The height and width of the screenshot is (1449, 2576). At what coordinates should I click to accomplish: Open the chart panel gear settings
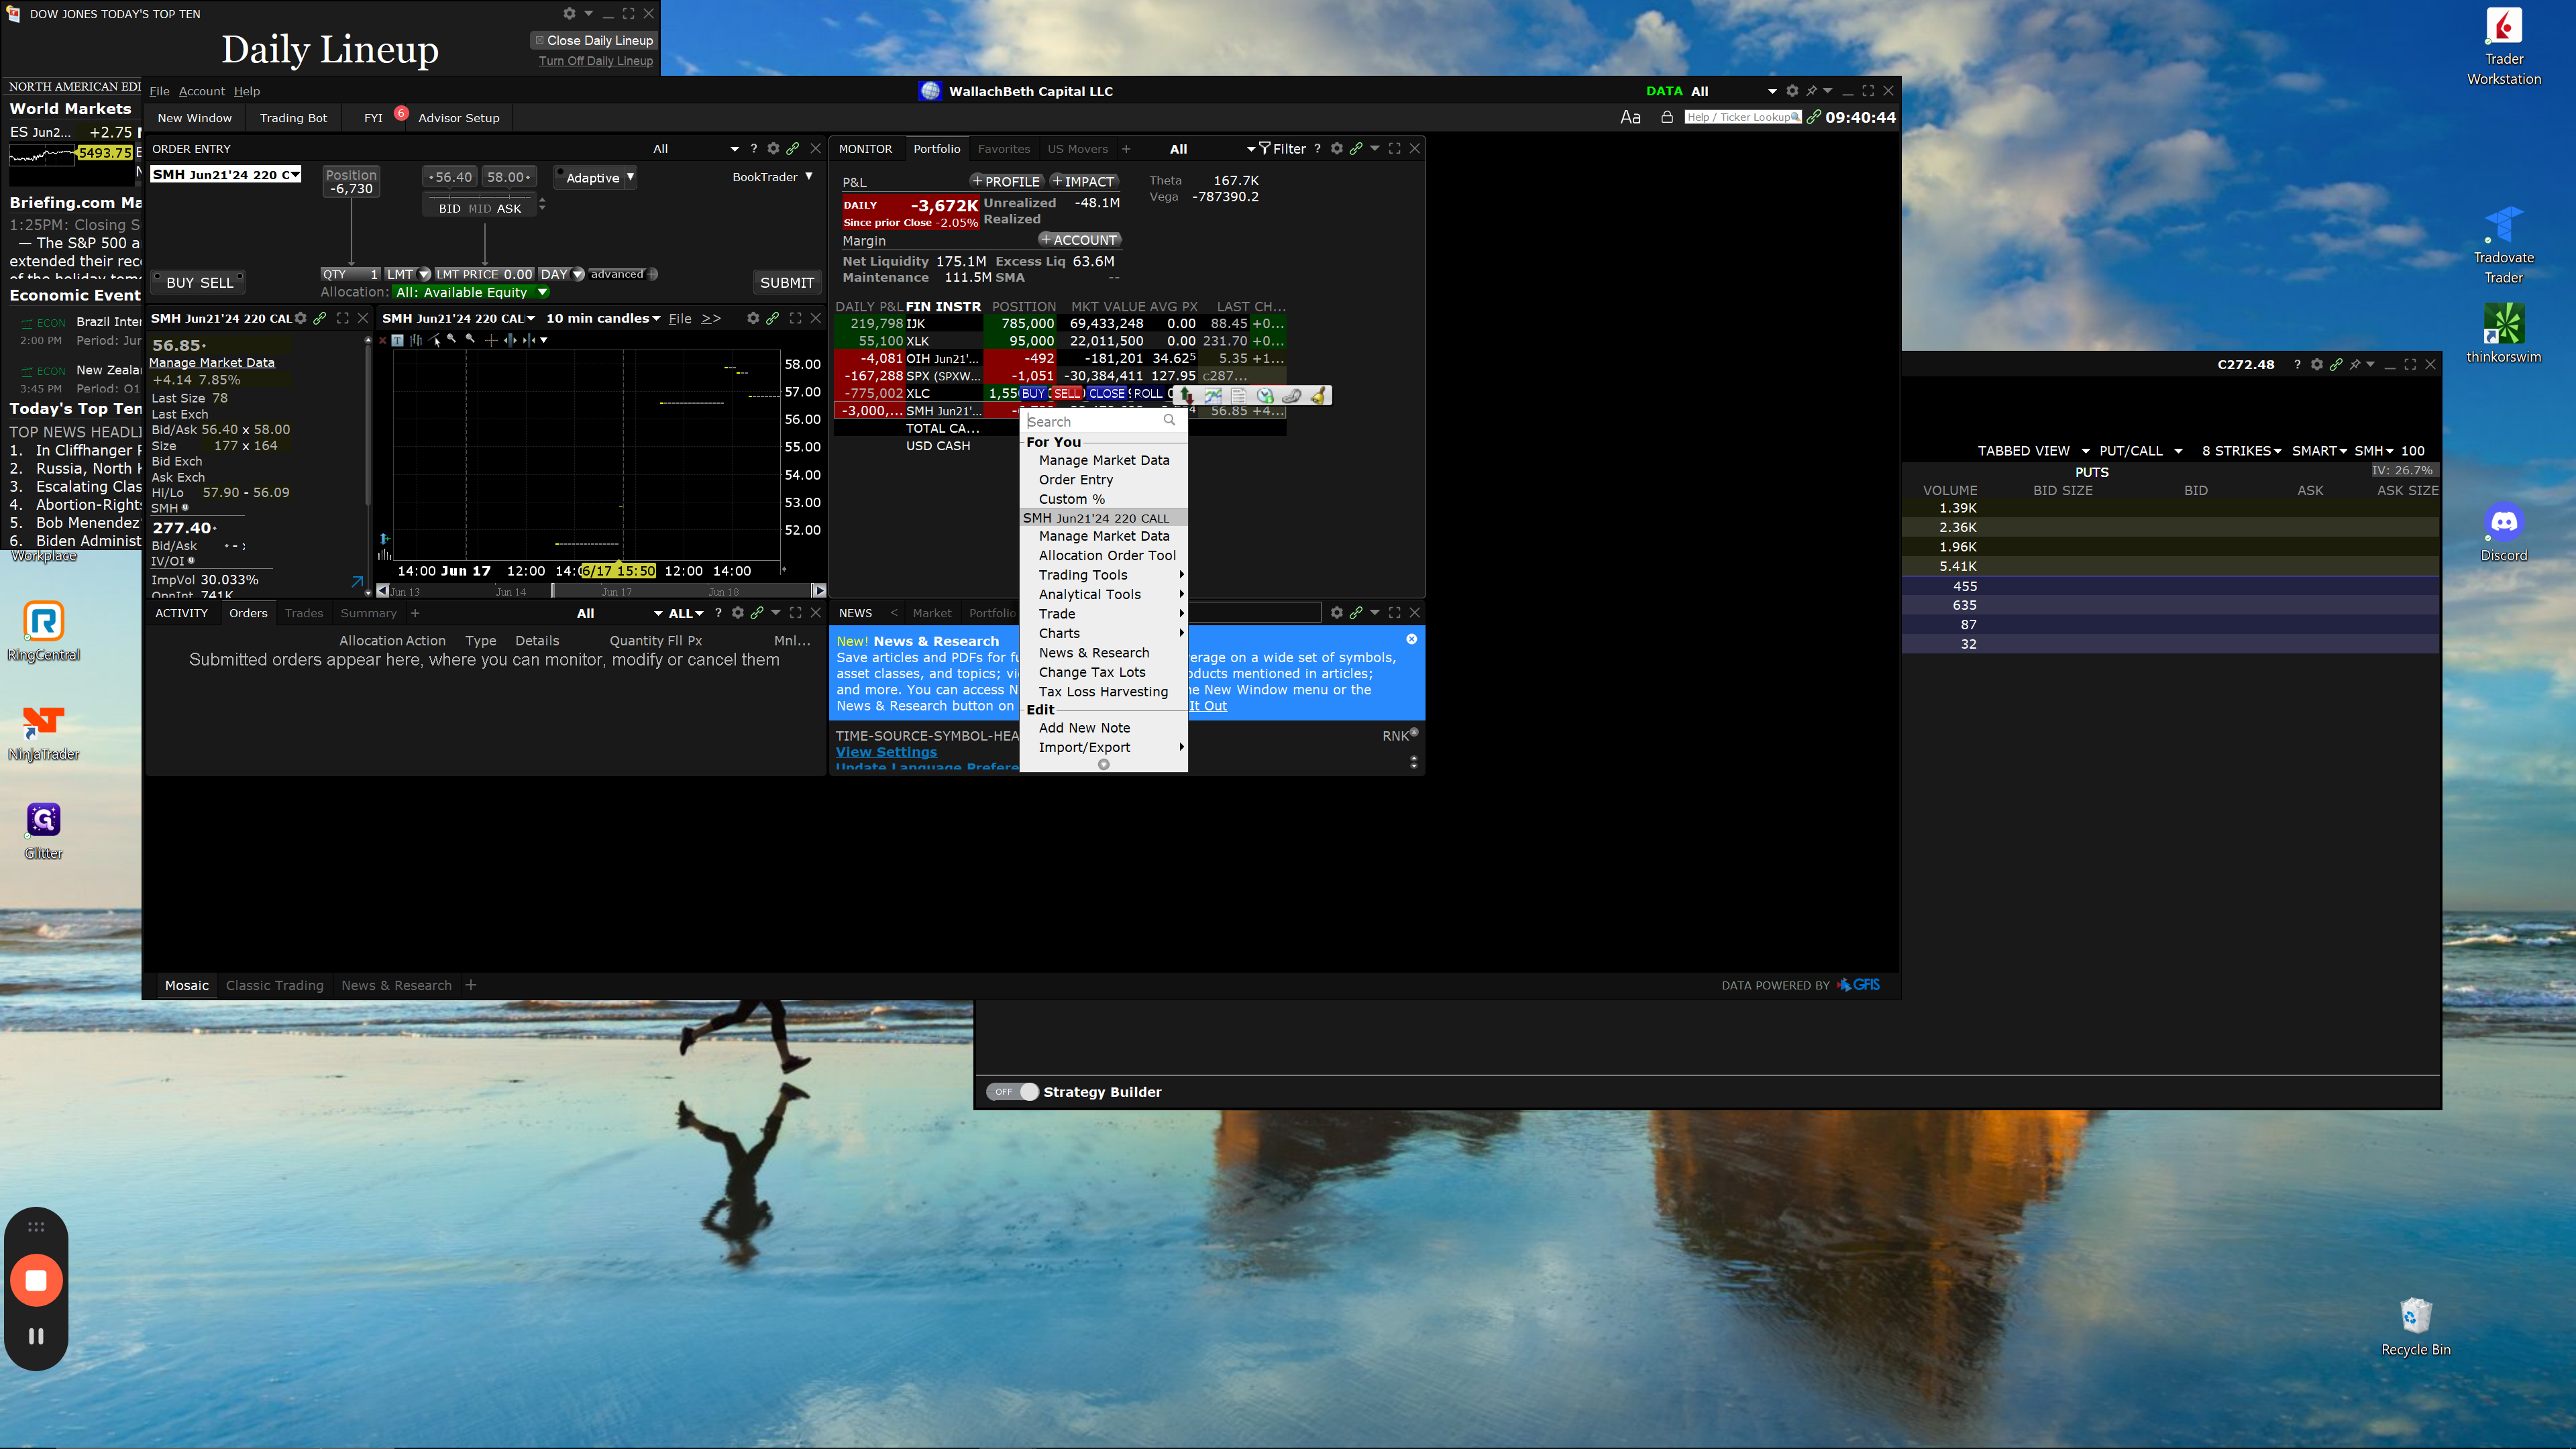pyautogui.click(x=753, y=318)
